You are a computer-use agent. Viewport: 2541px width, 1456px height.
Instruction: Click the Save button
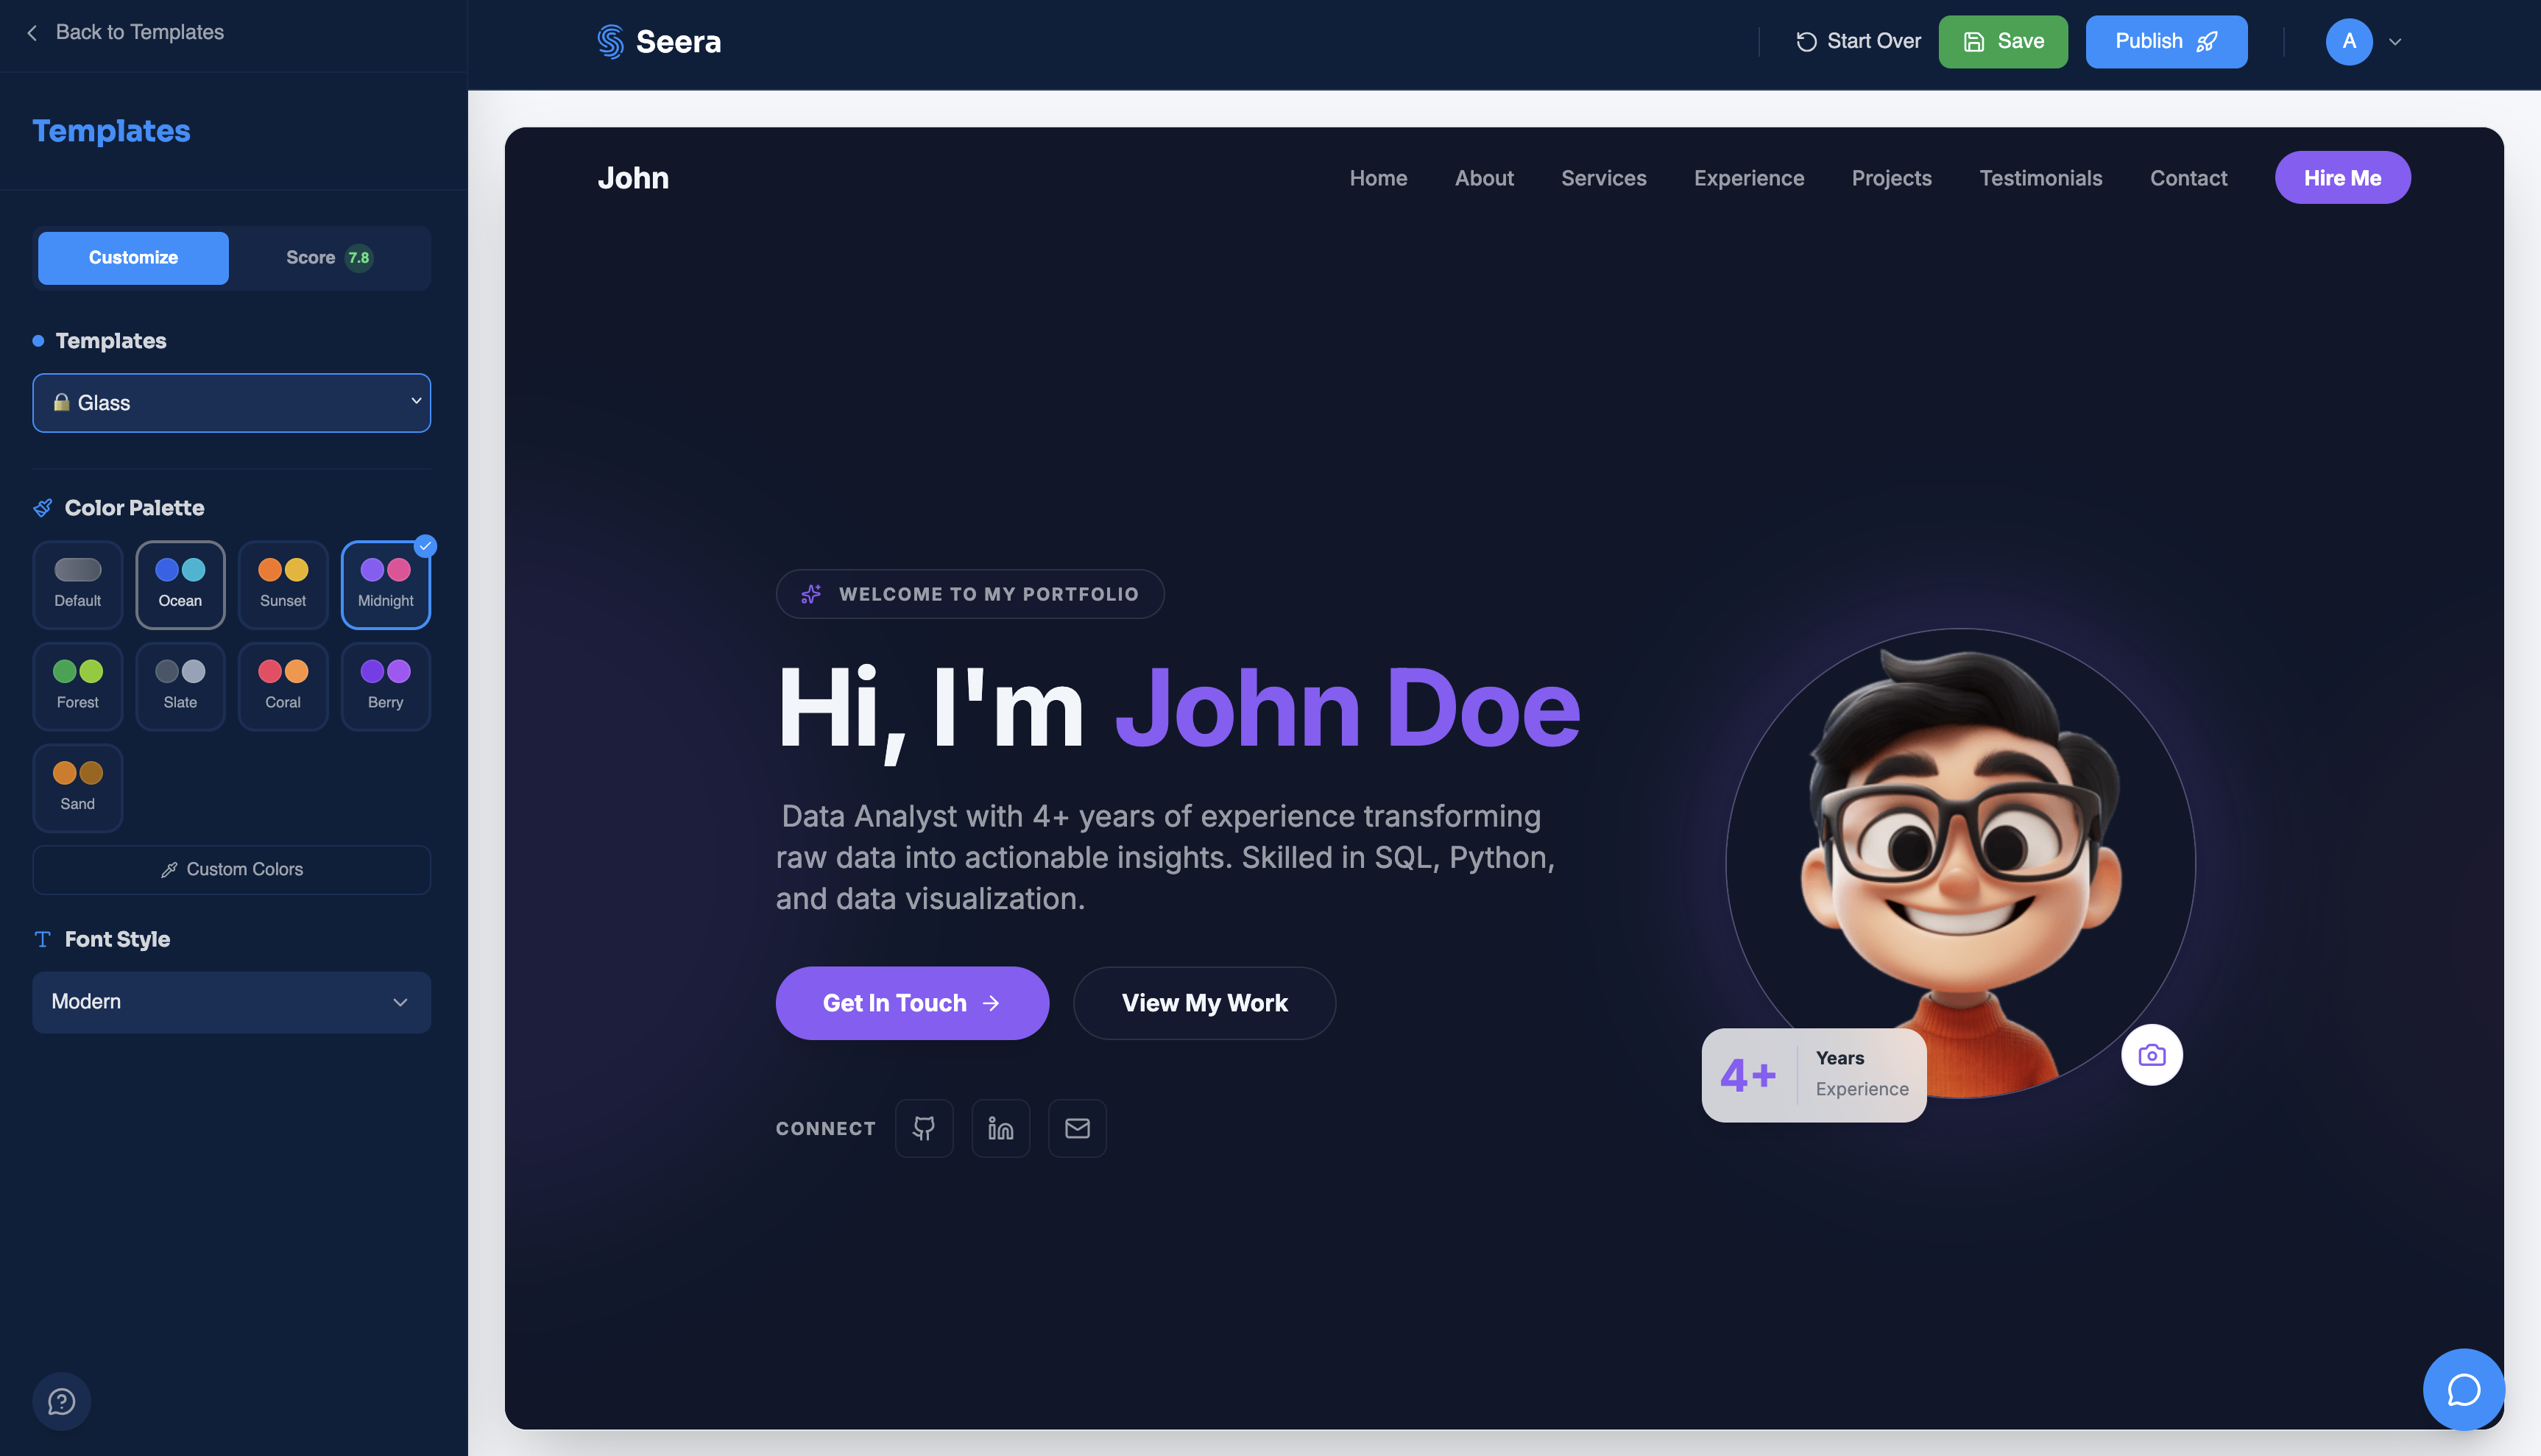tap(2003, 41)
